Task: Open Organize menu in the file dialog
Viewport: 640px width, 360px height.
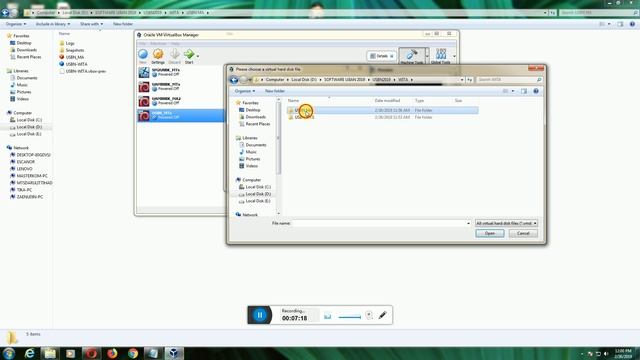Action: point(245,91)
